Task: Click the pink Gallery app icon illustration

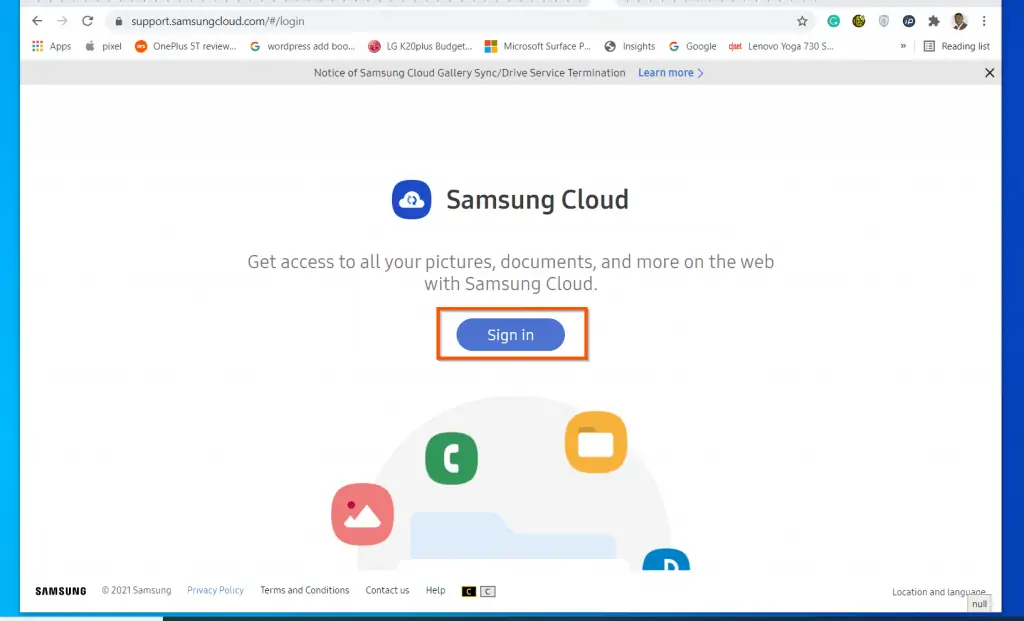Action: pyautogui.click(x=362, y=515)
